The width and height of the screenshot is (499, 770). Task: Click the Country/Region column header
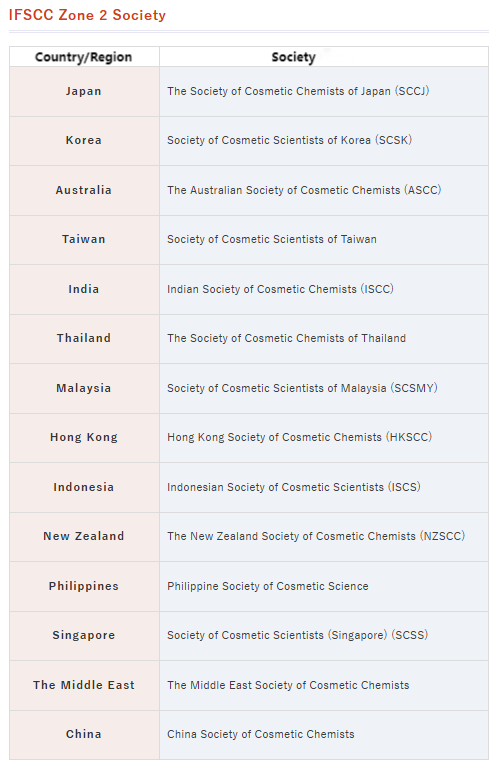[x=84, y=57]
